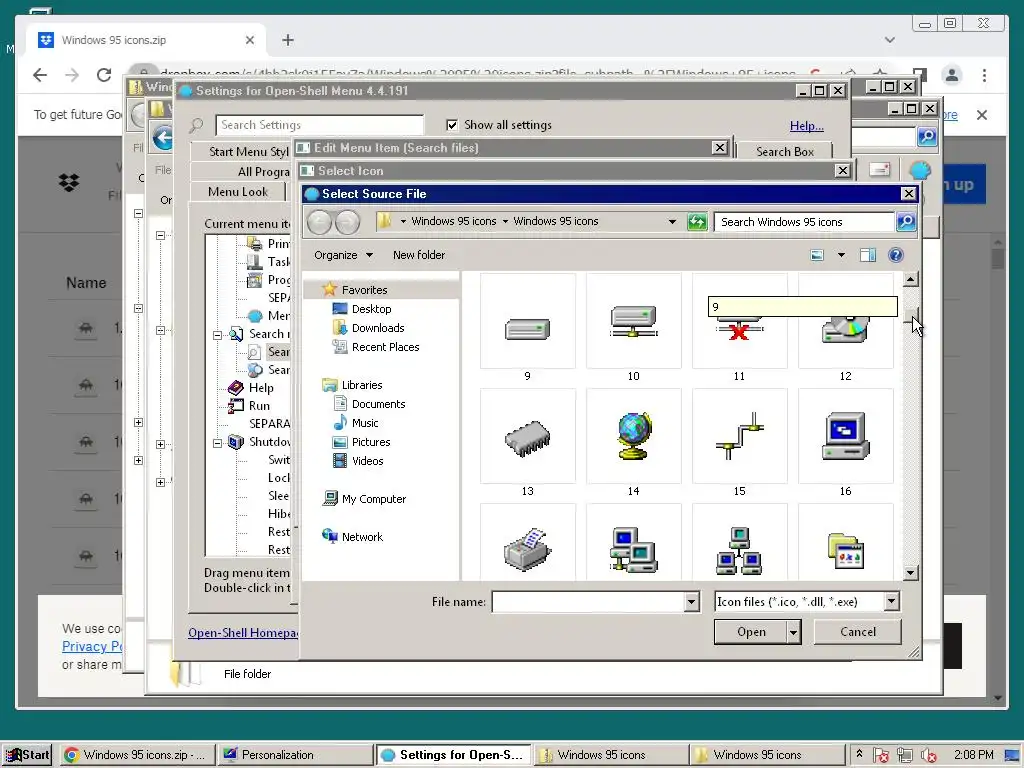1024x768 pixels.
Task: Click the change view icon
Action: tap(817, 255)
